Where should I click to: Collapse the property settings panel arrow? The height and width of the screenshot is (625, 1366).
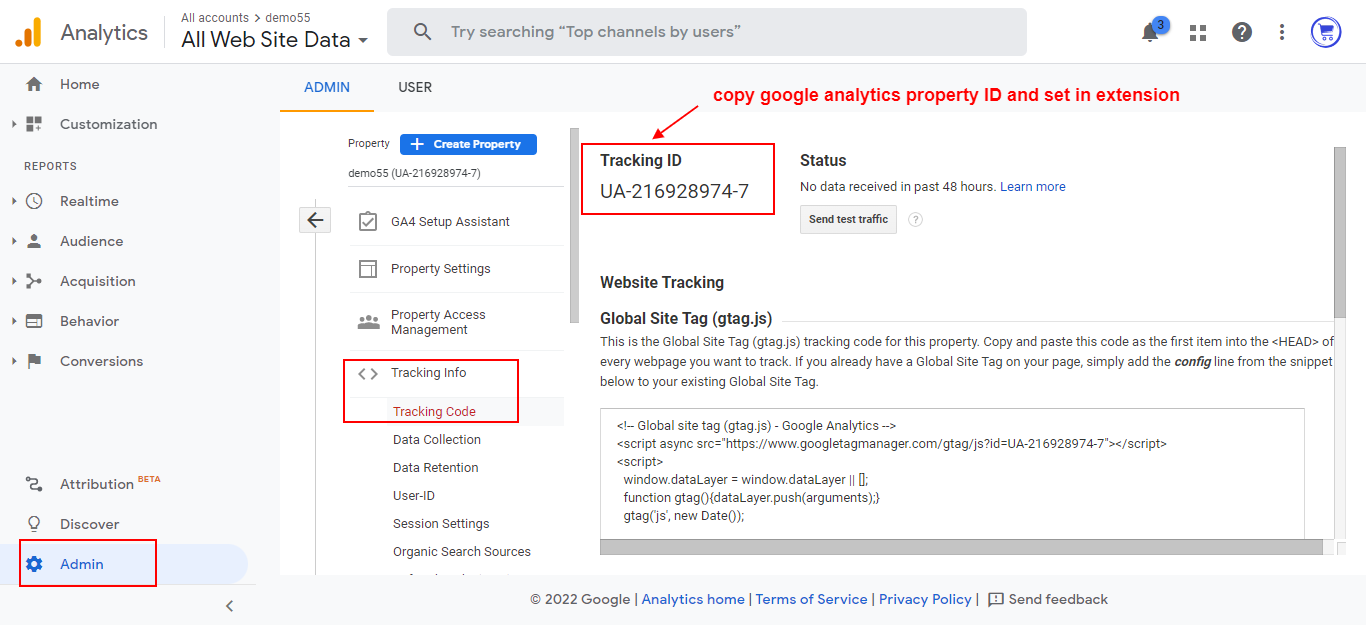coord(315,219)
